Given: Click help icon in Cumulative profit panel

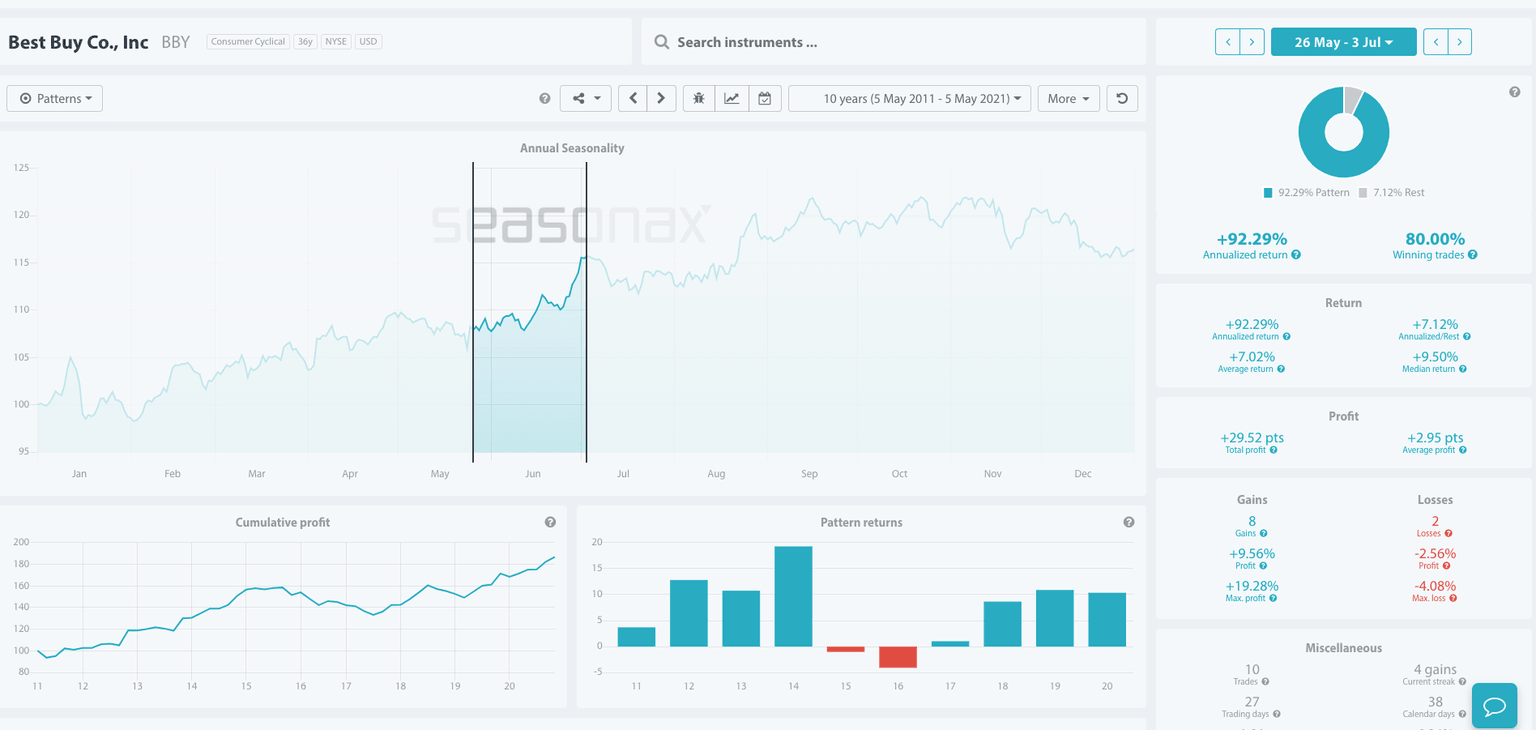Looking at the screenshot, I should [550, 522].
